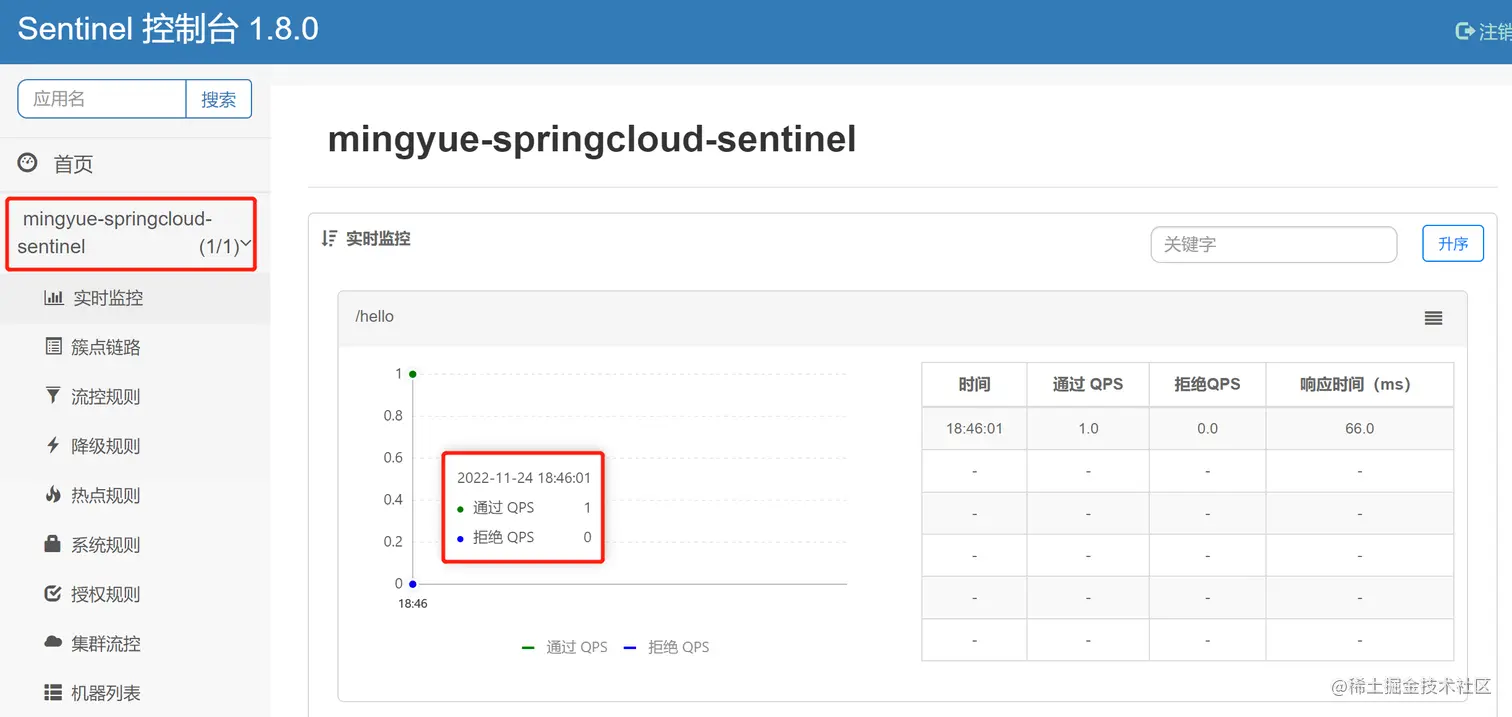Collapse the mingyue-springcloud-sentinel app chevron
This screenshot has height=717, width=1512.
[x=245, y=243]
